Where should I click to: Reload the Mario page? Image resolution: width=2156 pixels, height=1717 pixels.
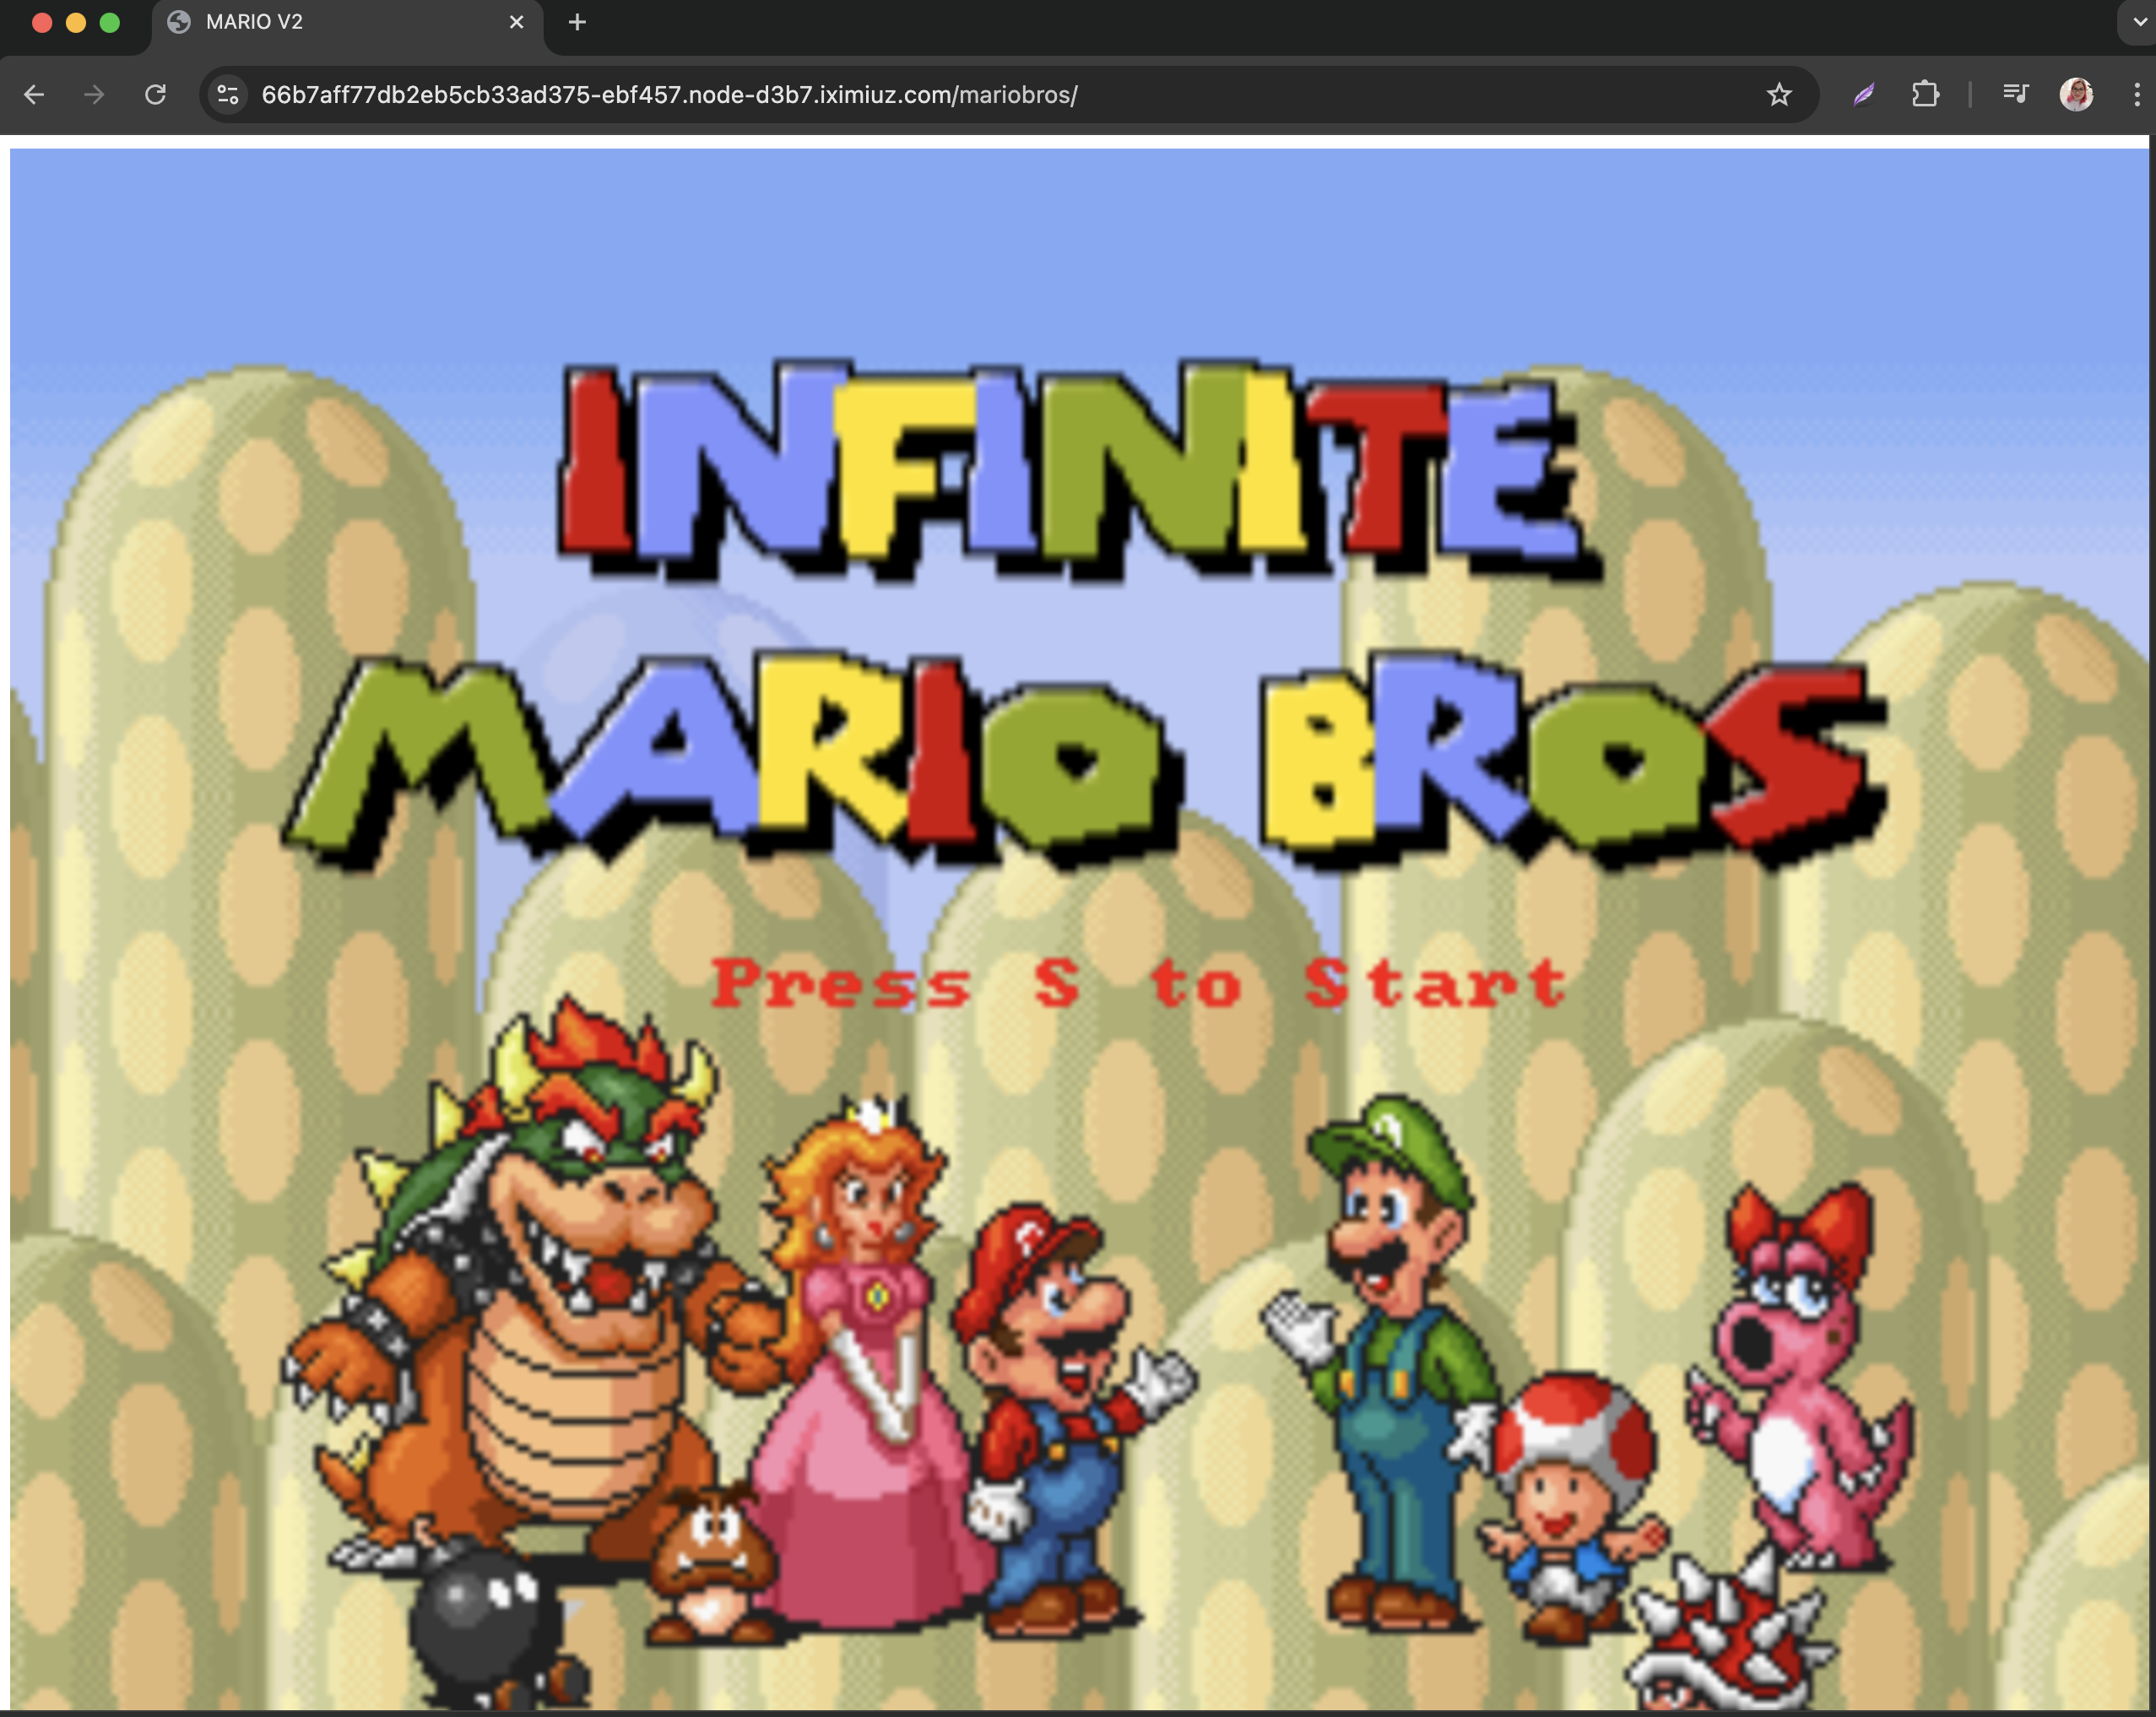[155, 95]
